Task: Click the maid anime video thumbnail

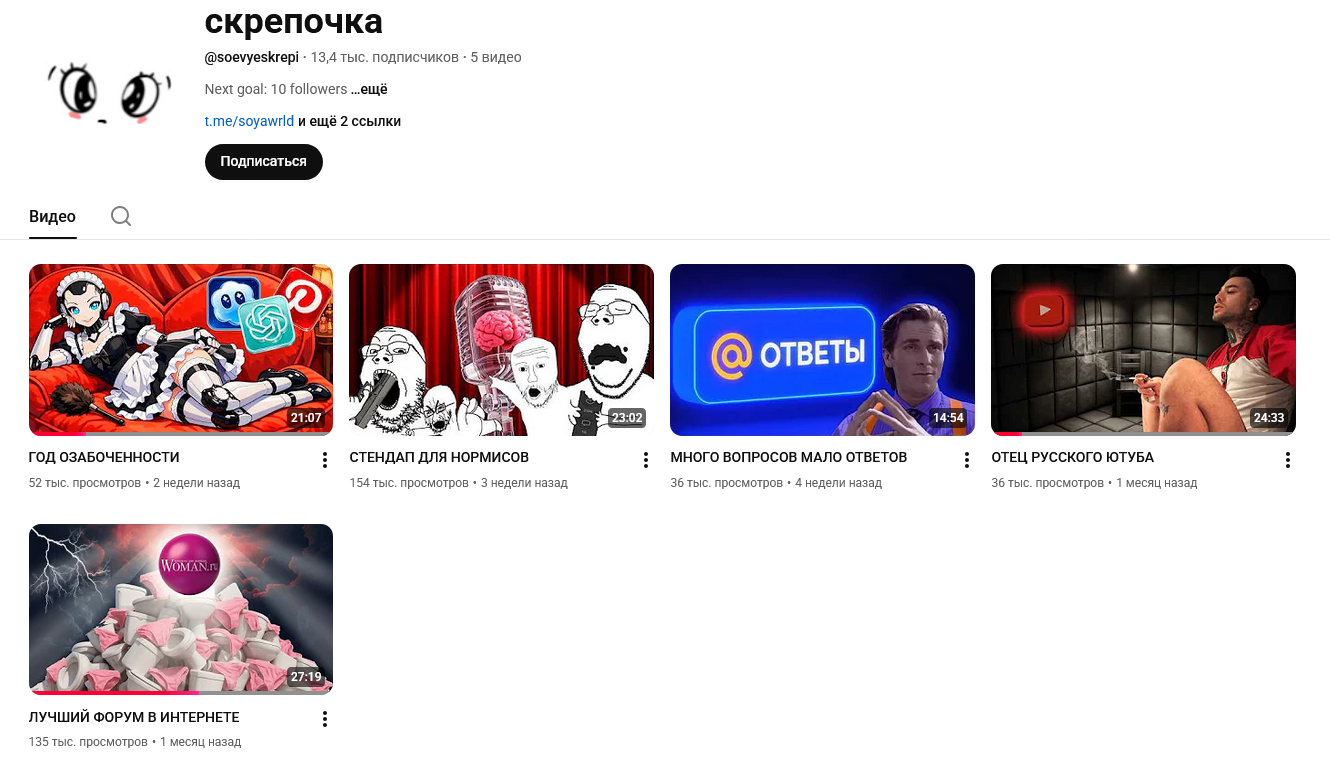Action: click(x=181, y=350)
